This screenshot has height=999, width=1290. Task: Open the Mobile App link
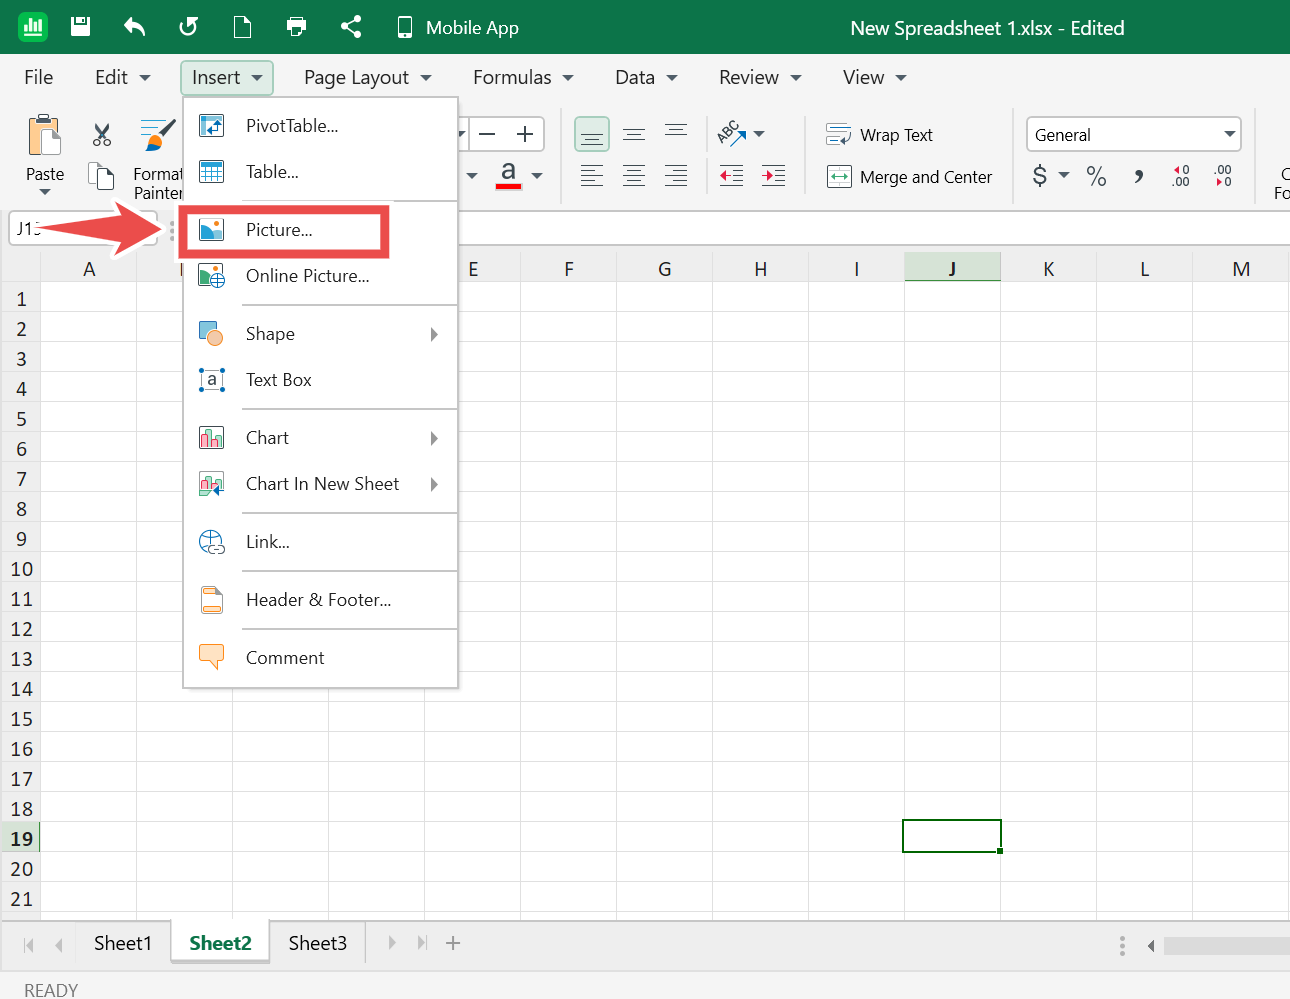coord(458,28)
